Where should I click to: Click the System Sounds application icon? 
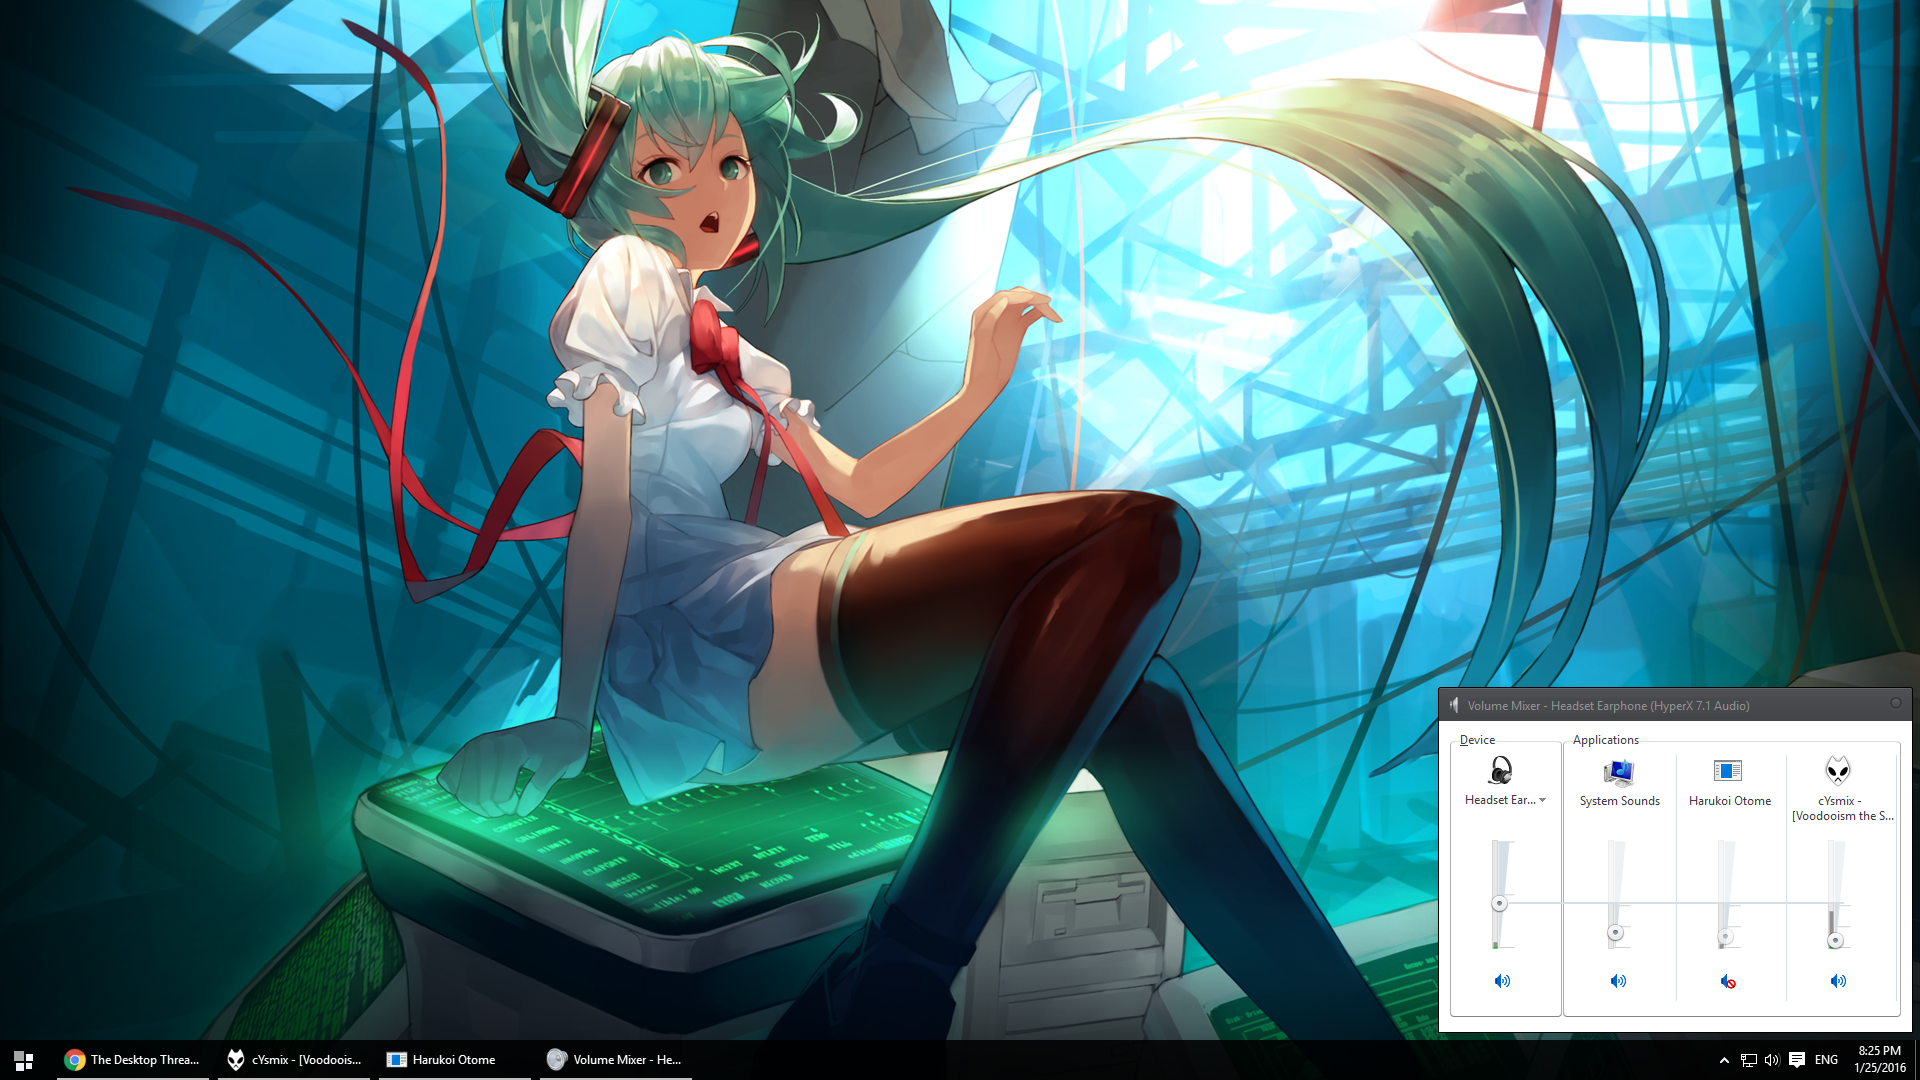click(1618, 771)
